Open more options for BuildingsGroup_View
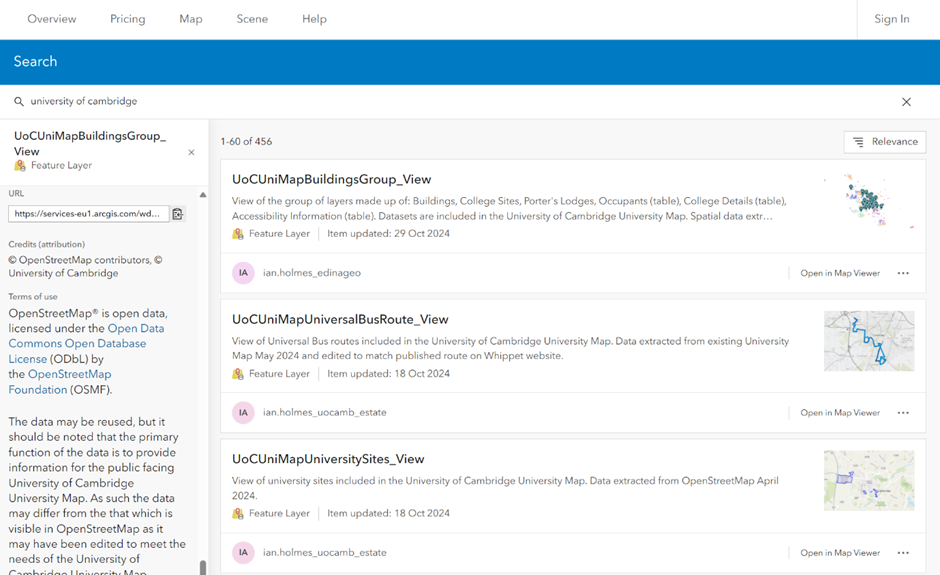940x575 pixels. click(x=903, y=273)
